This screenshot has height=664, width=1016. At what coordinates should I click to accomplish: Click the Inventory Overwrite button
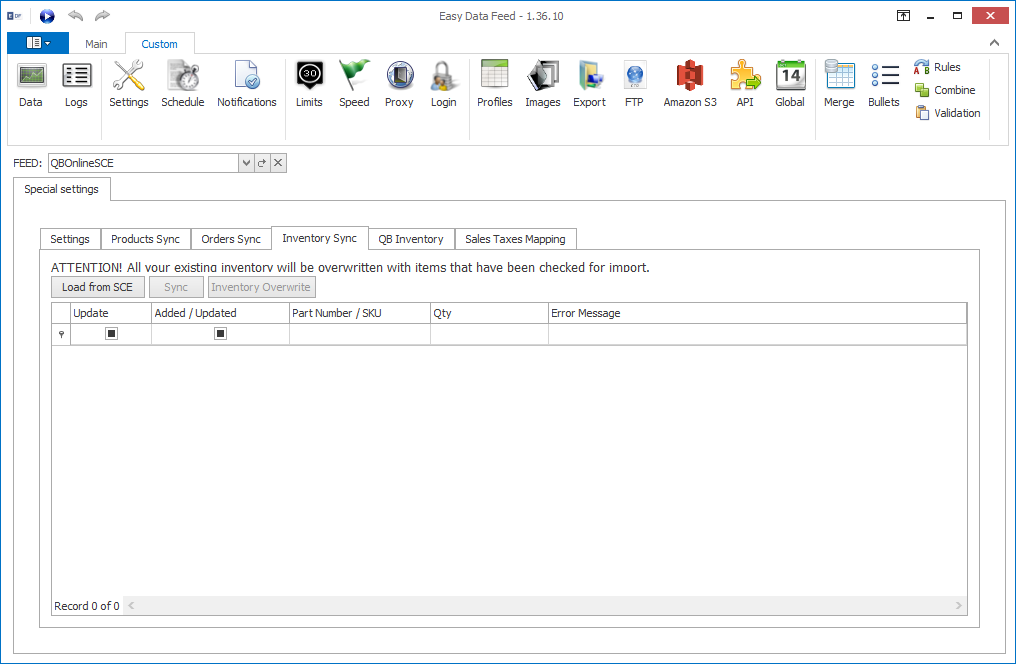pyautogui.click(x=261, y=287)
